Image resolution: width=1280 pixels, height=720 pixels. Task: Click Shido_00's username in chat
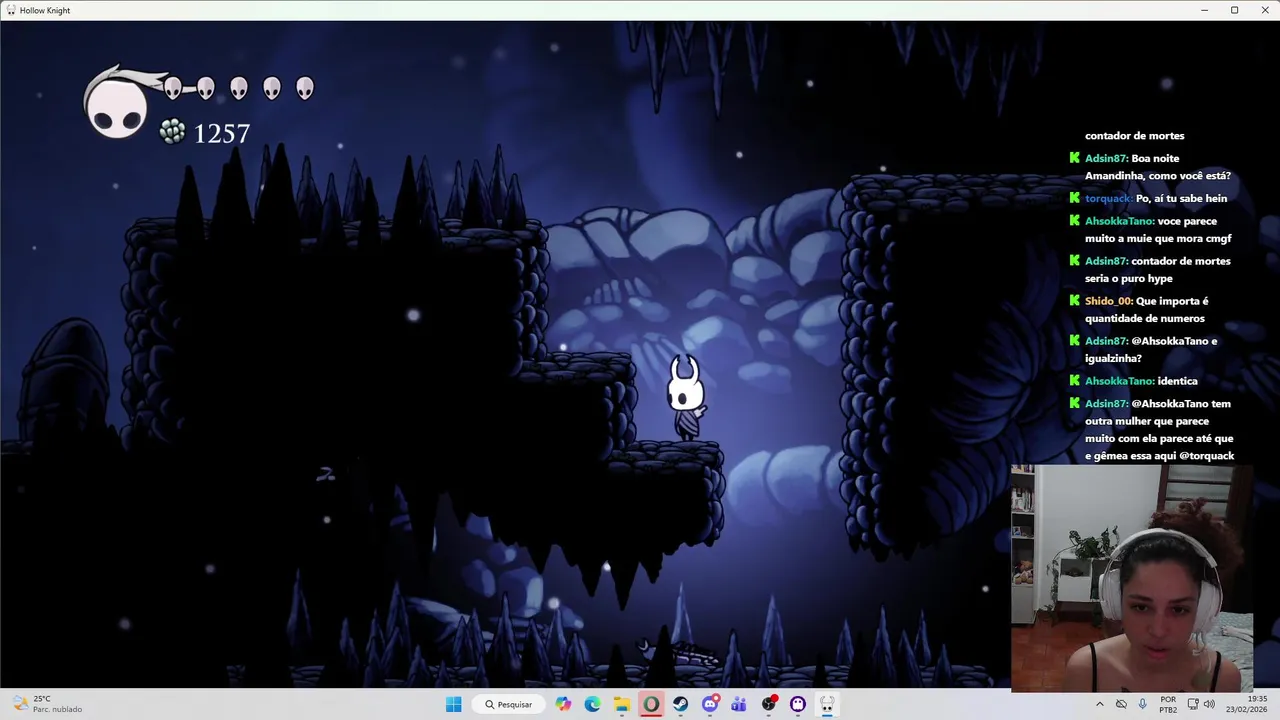(1109, 301)
